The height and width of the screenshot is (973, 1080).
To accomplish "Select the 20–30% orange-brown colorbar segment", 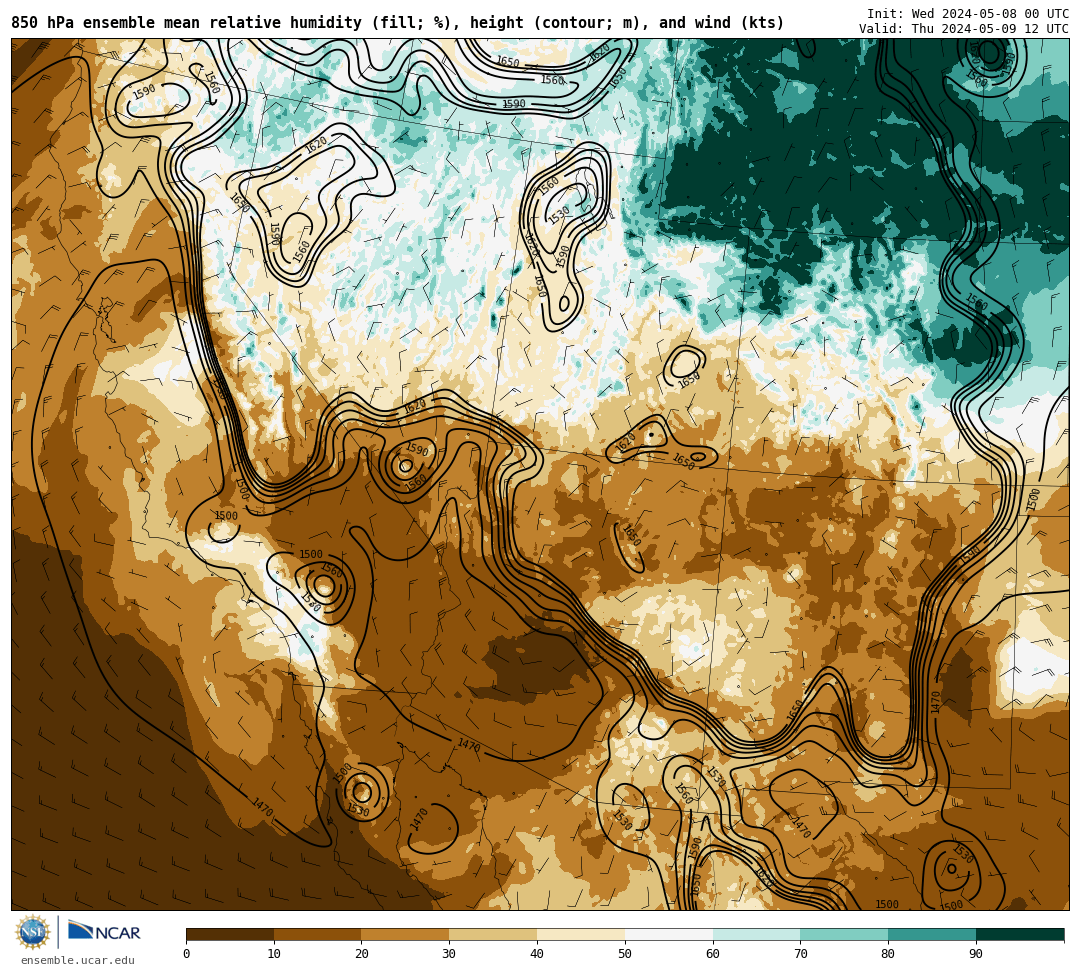I will (406, 934).
